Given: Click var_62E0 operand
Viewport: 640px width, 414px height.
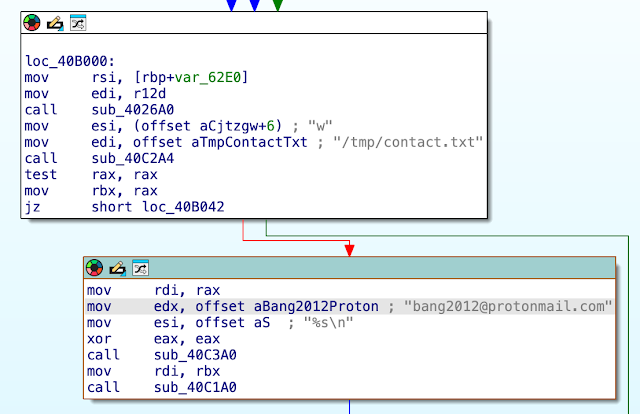Looking at the screenshot, I should (x=208, y=77).
